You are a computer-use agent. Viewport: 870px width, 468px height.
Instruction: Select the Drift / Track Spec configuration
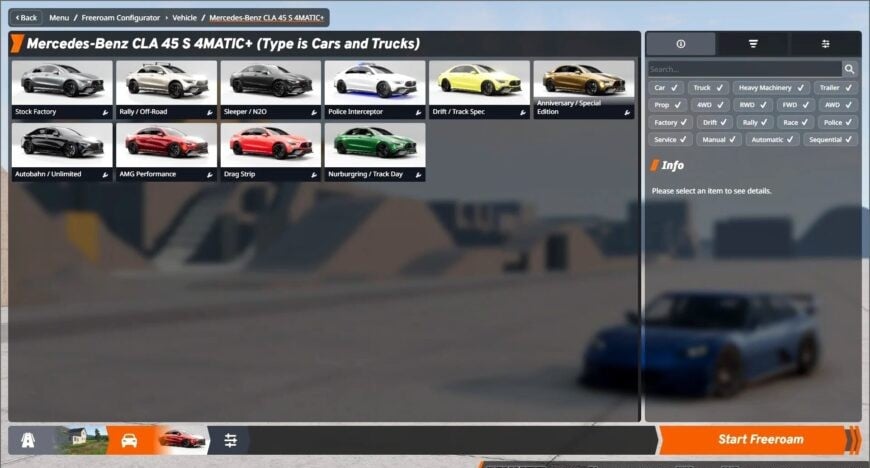pos(479,89)
